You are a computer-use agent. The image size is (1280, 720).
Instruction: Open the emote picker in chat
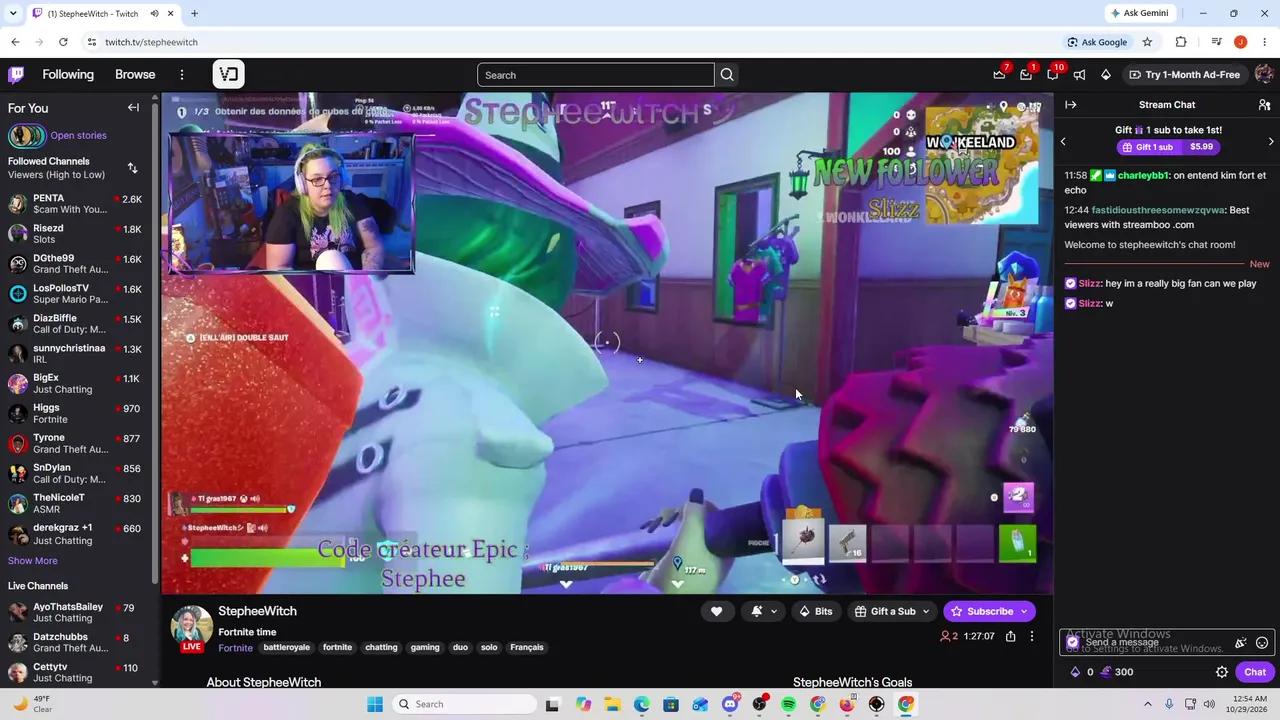pyautogui.click(x=1262, y=643)
